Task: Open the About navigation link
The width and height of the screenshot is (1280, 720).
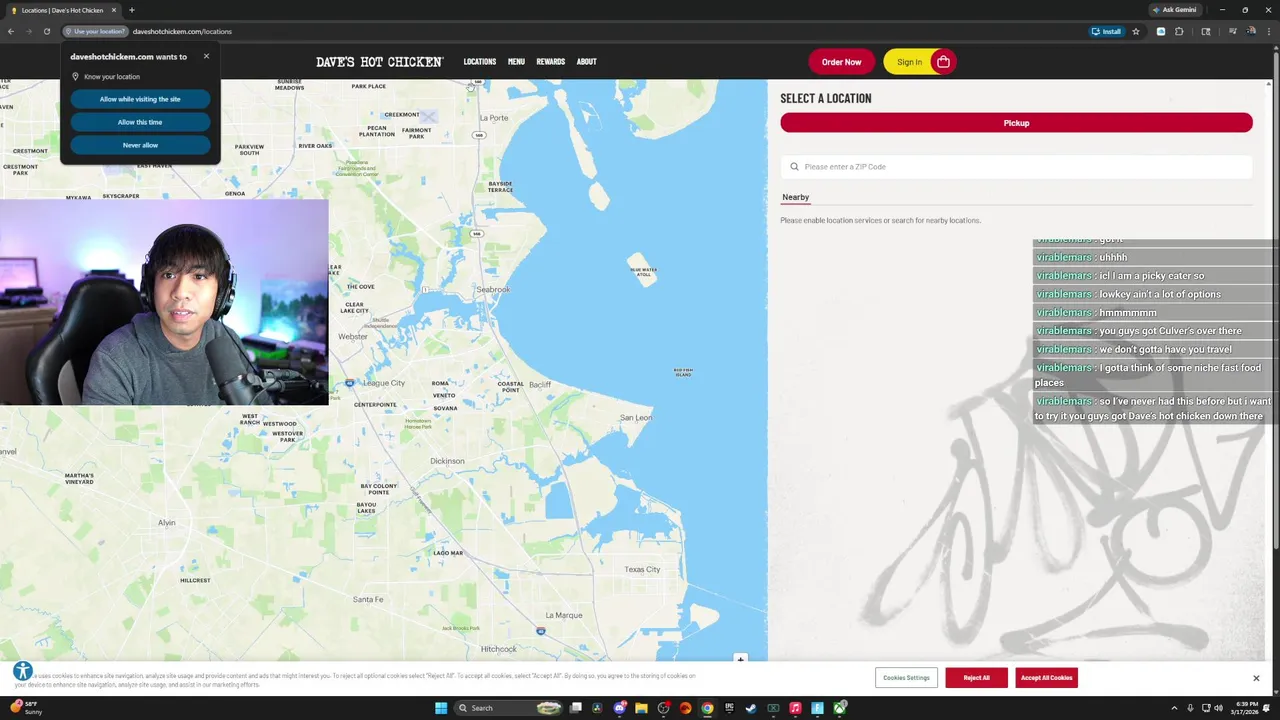Action: (x=586, y=62)
